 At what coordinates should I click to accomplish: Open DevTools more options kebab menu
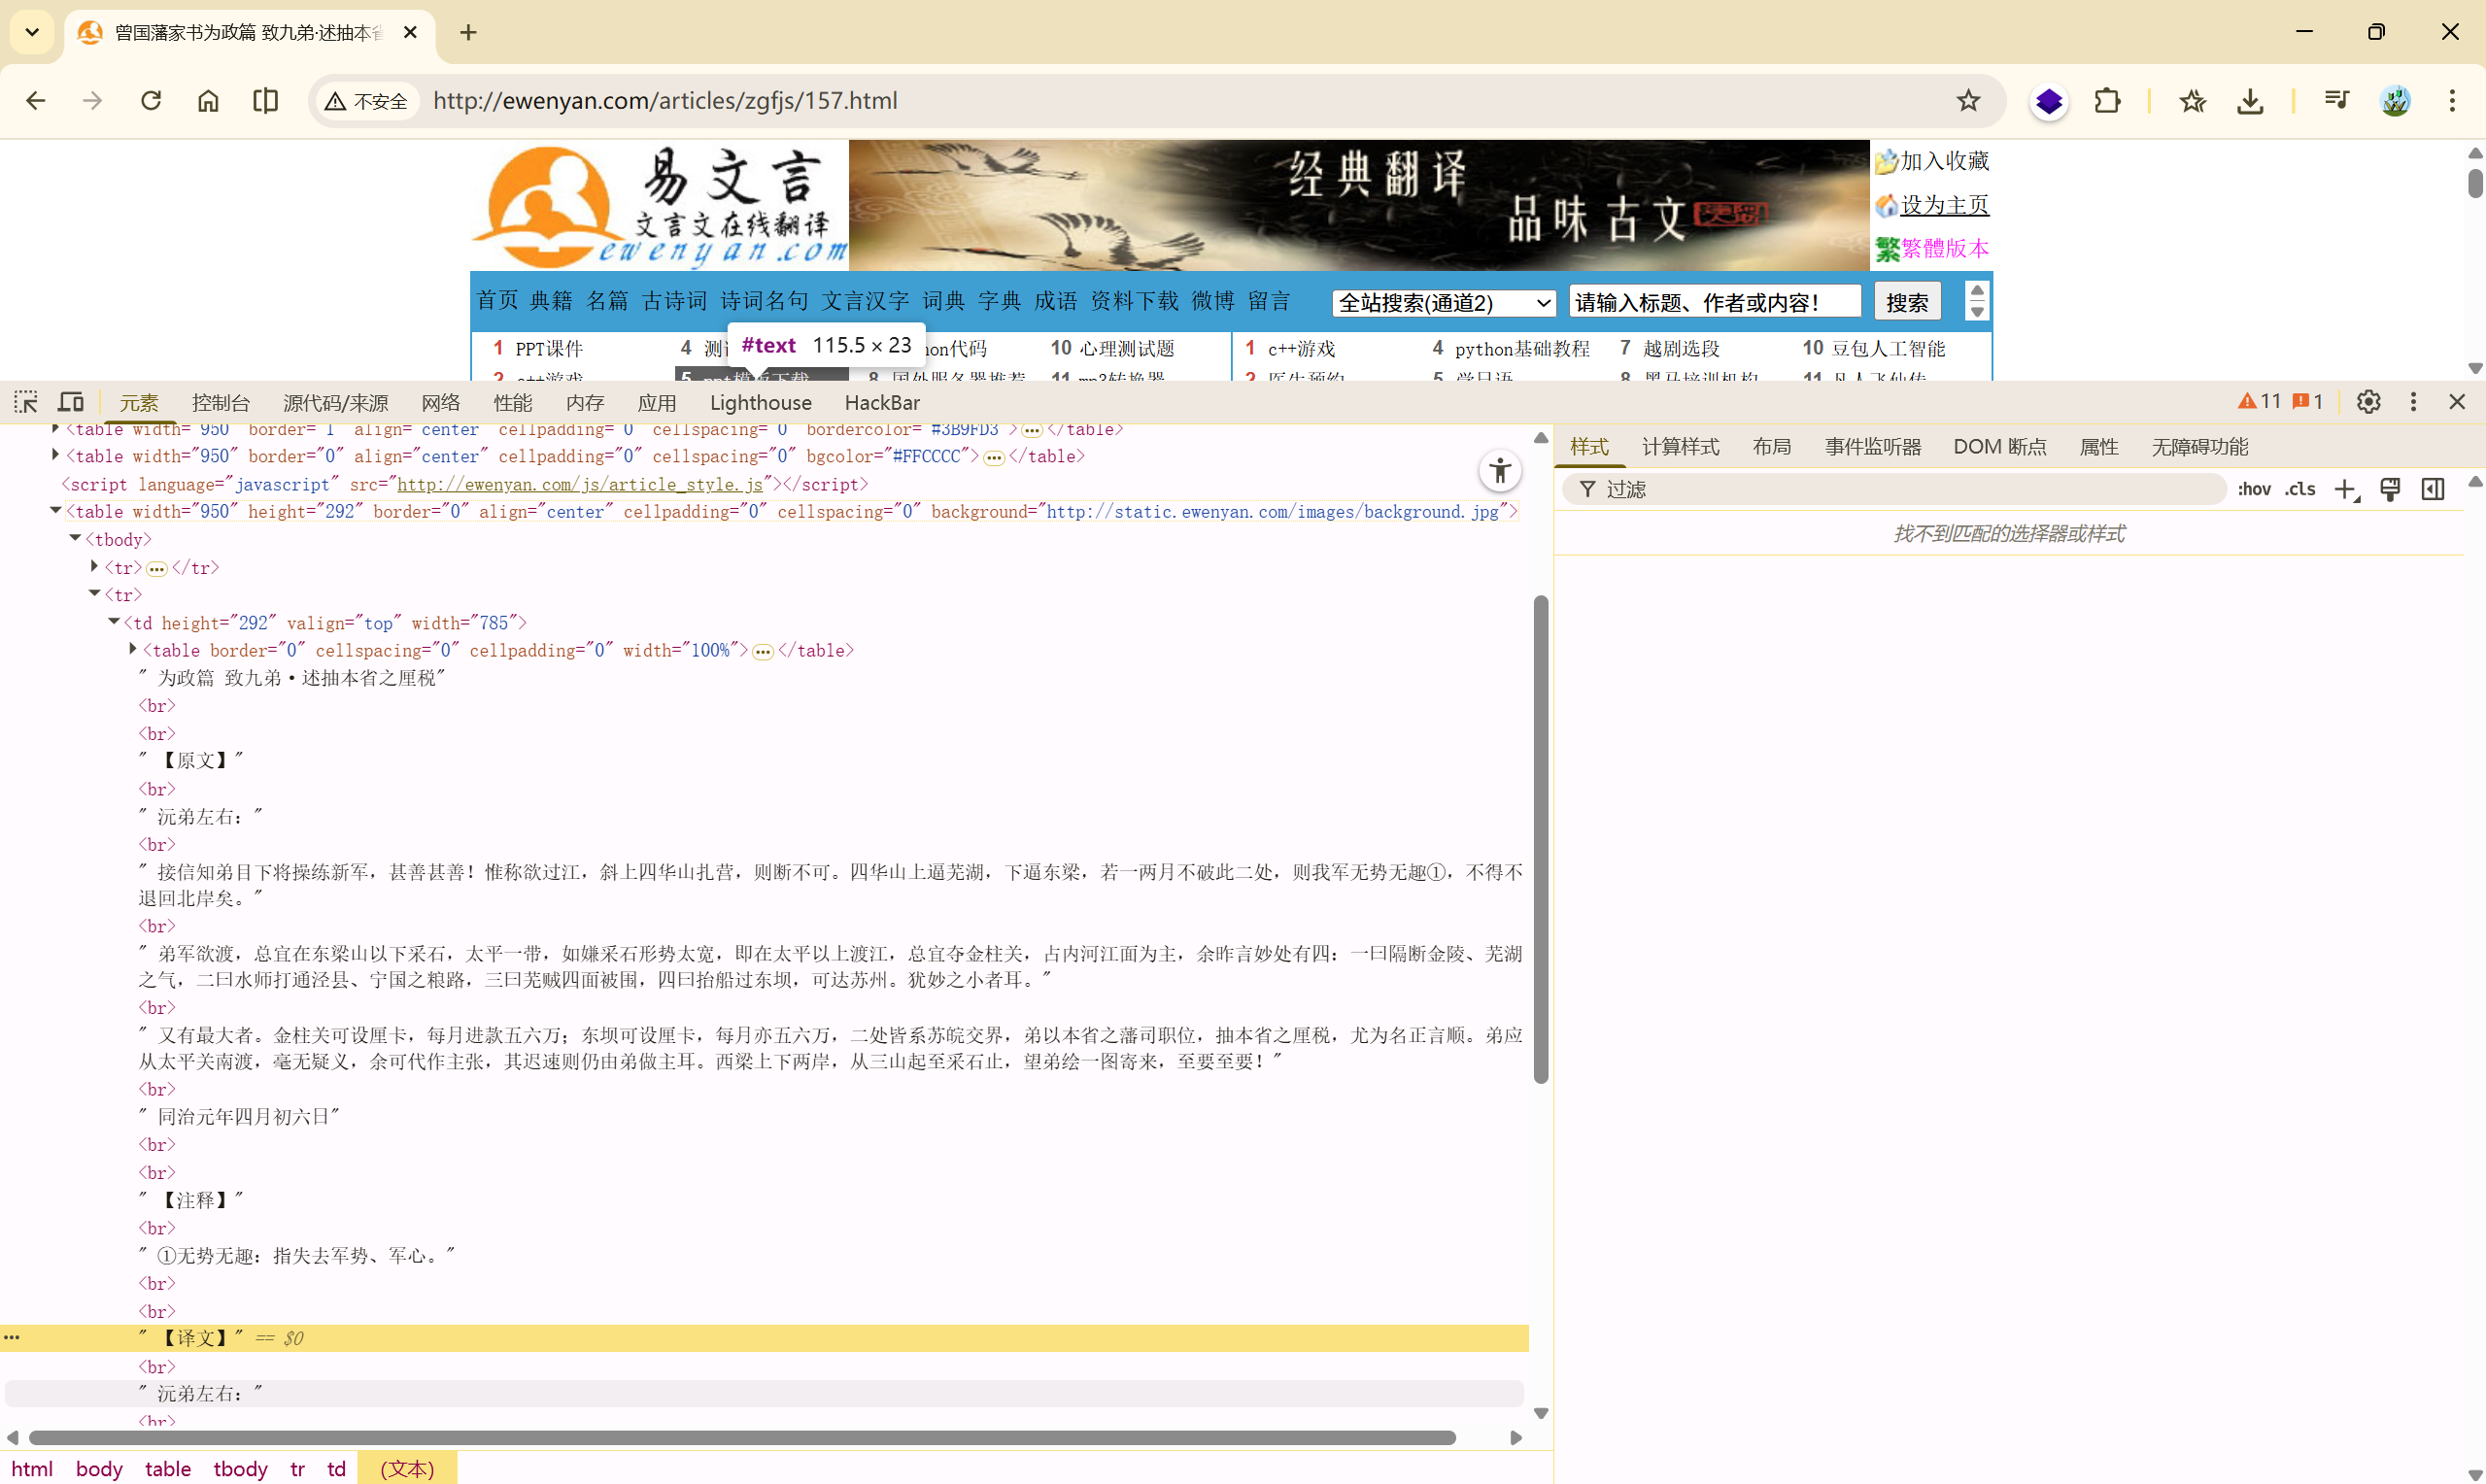2413,402
